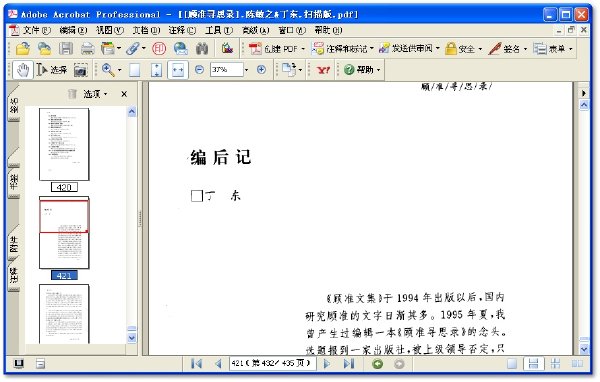Screen dimensions: 600x382
Task: Open the 工具 menu
Action: pos(218,30)
